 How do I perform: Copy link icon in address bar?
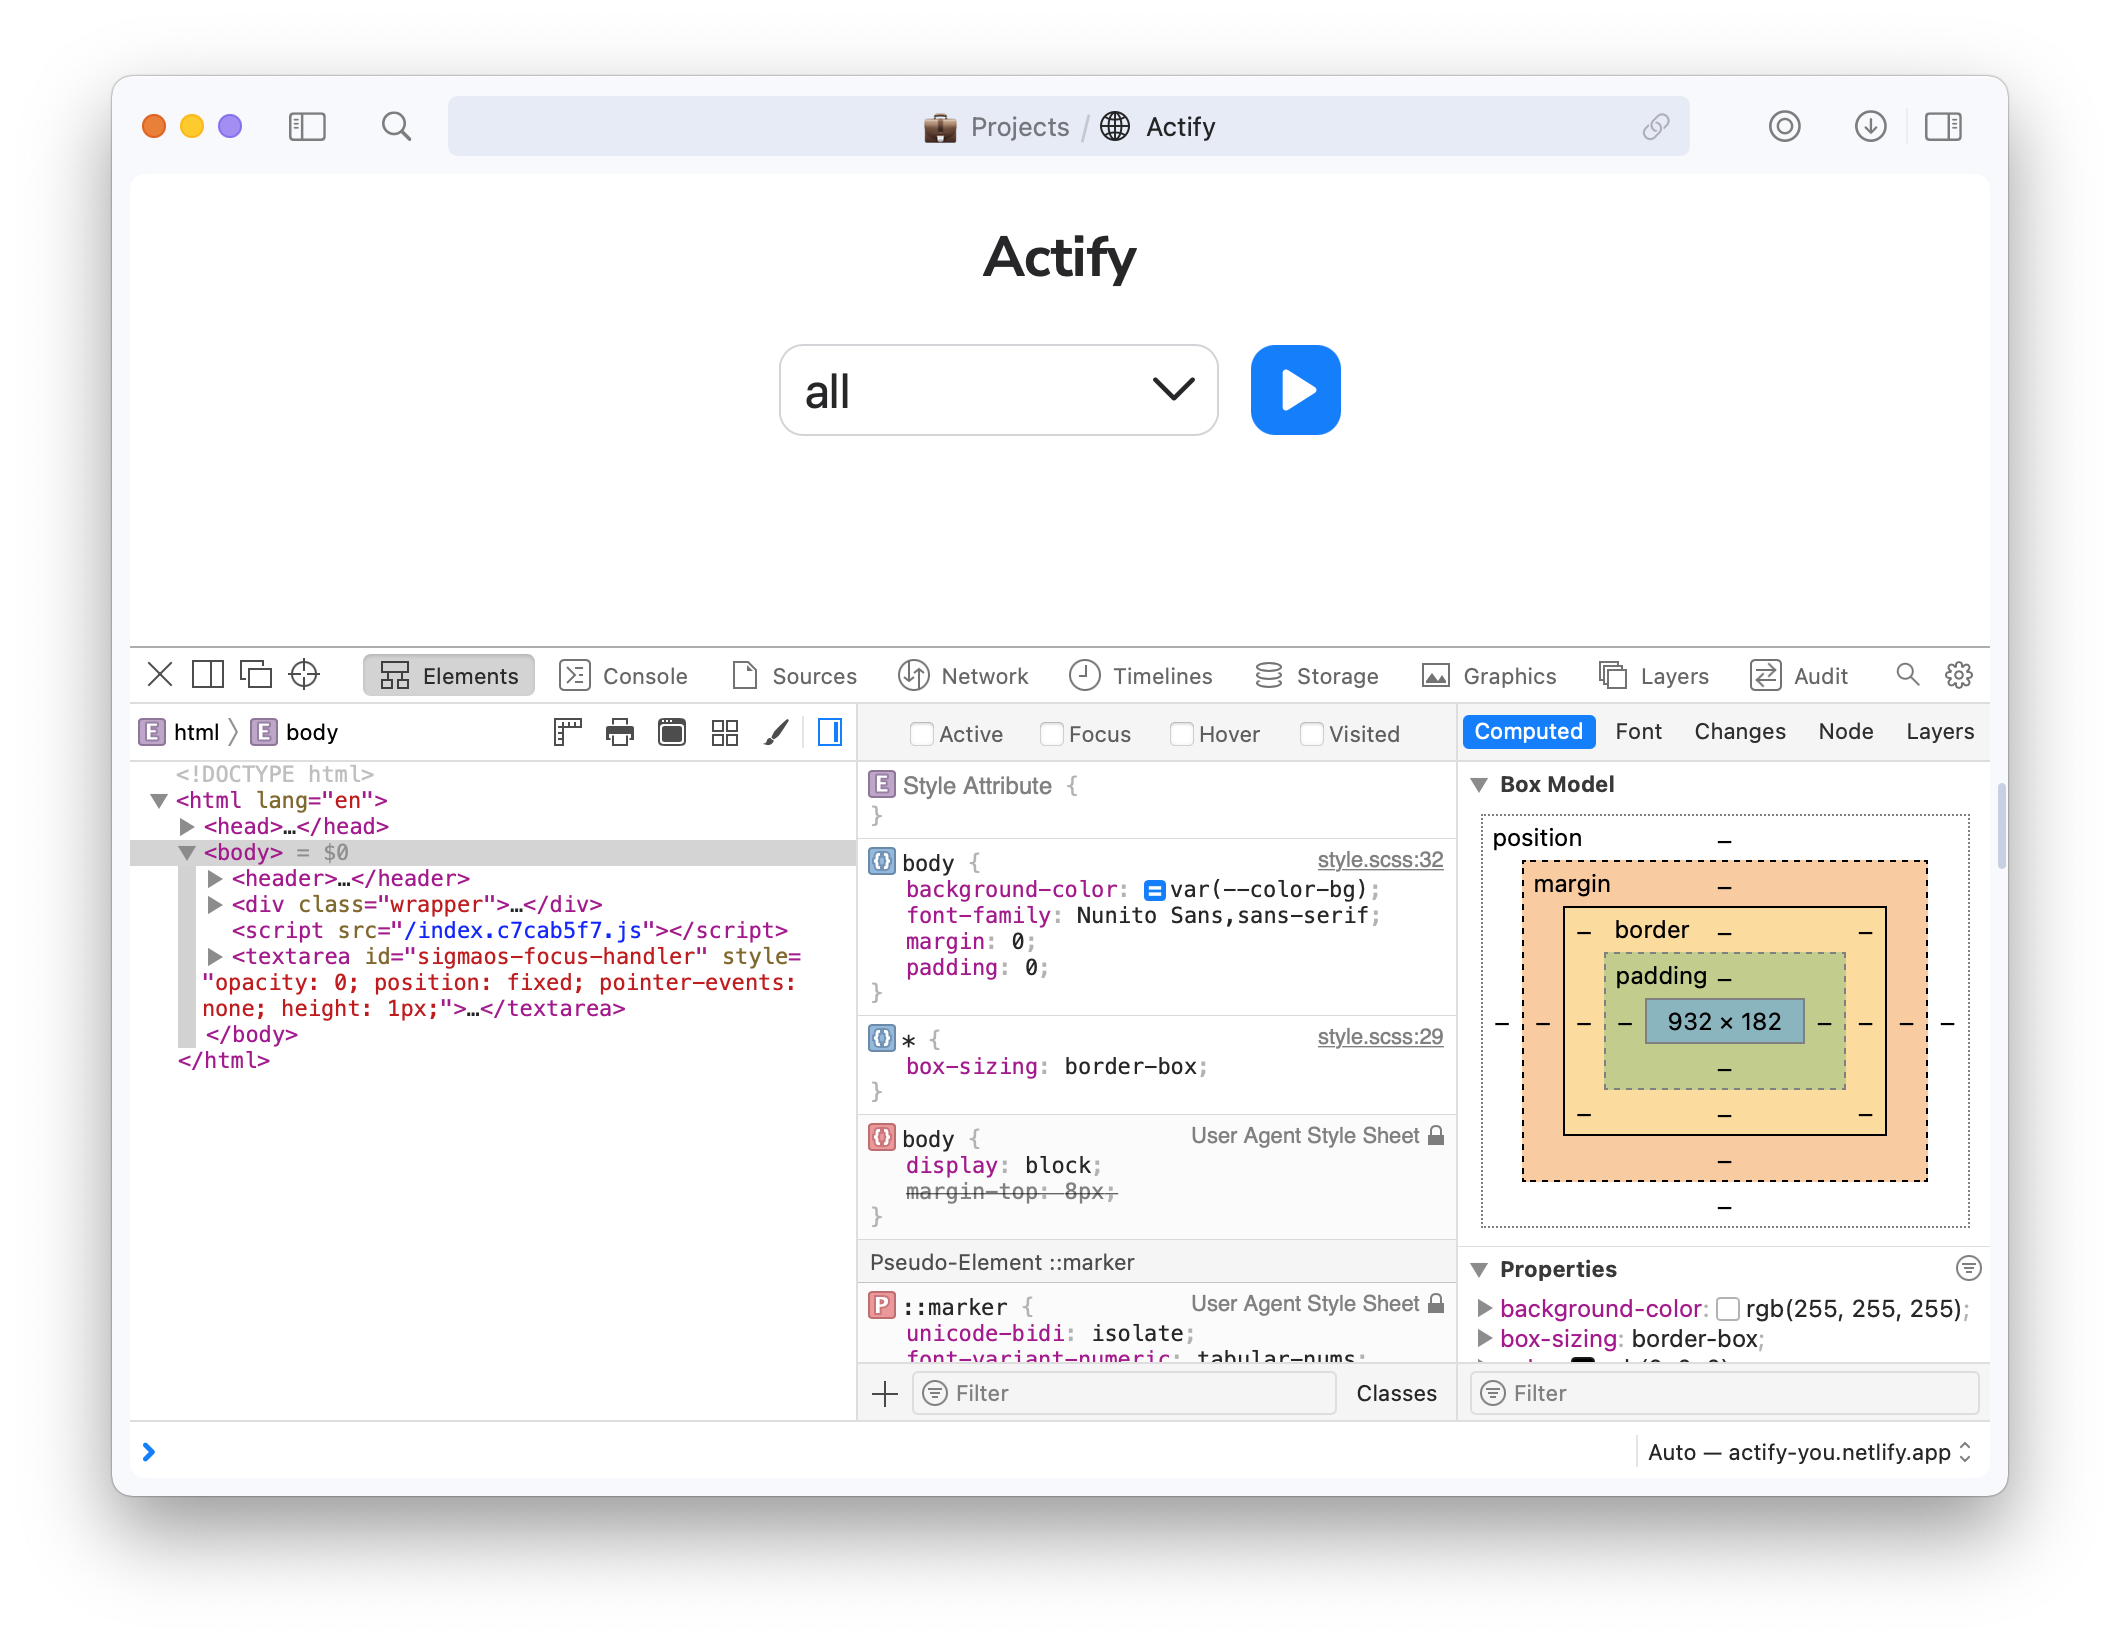[x=1656, y=127]
